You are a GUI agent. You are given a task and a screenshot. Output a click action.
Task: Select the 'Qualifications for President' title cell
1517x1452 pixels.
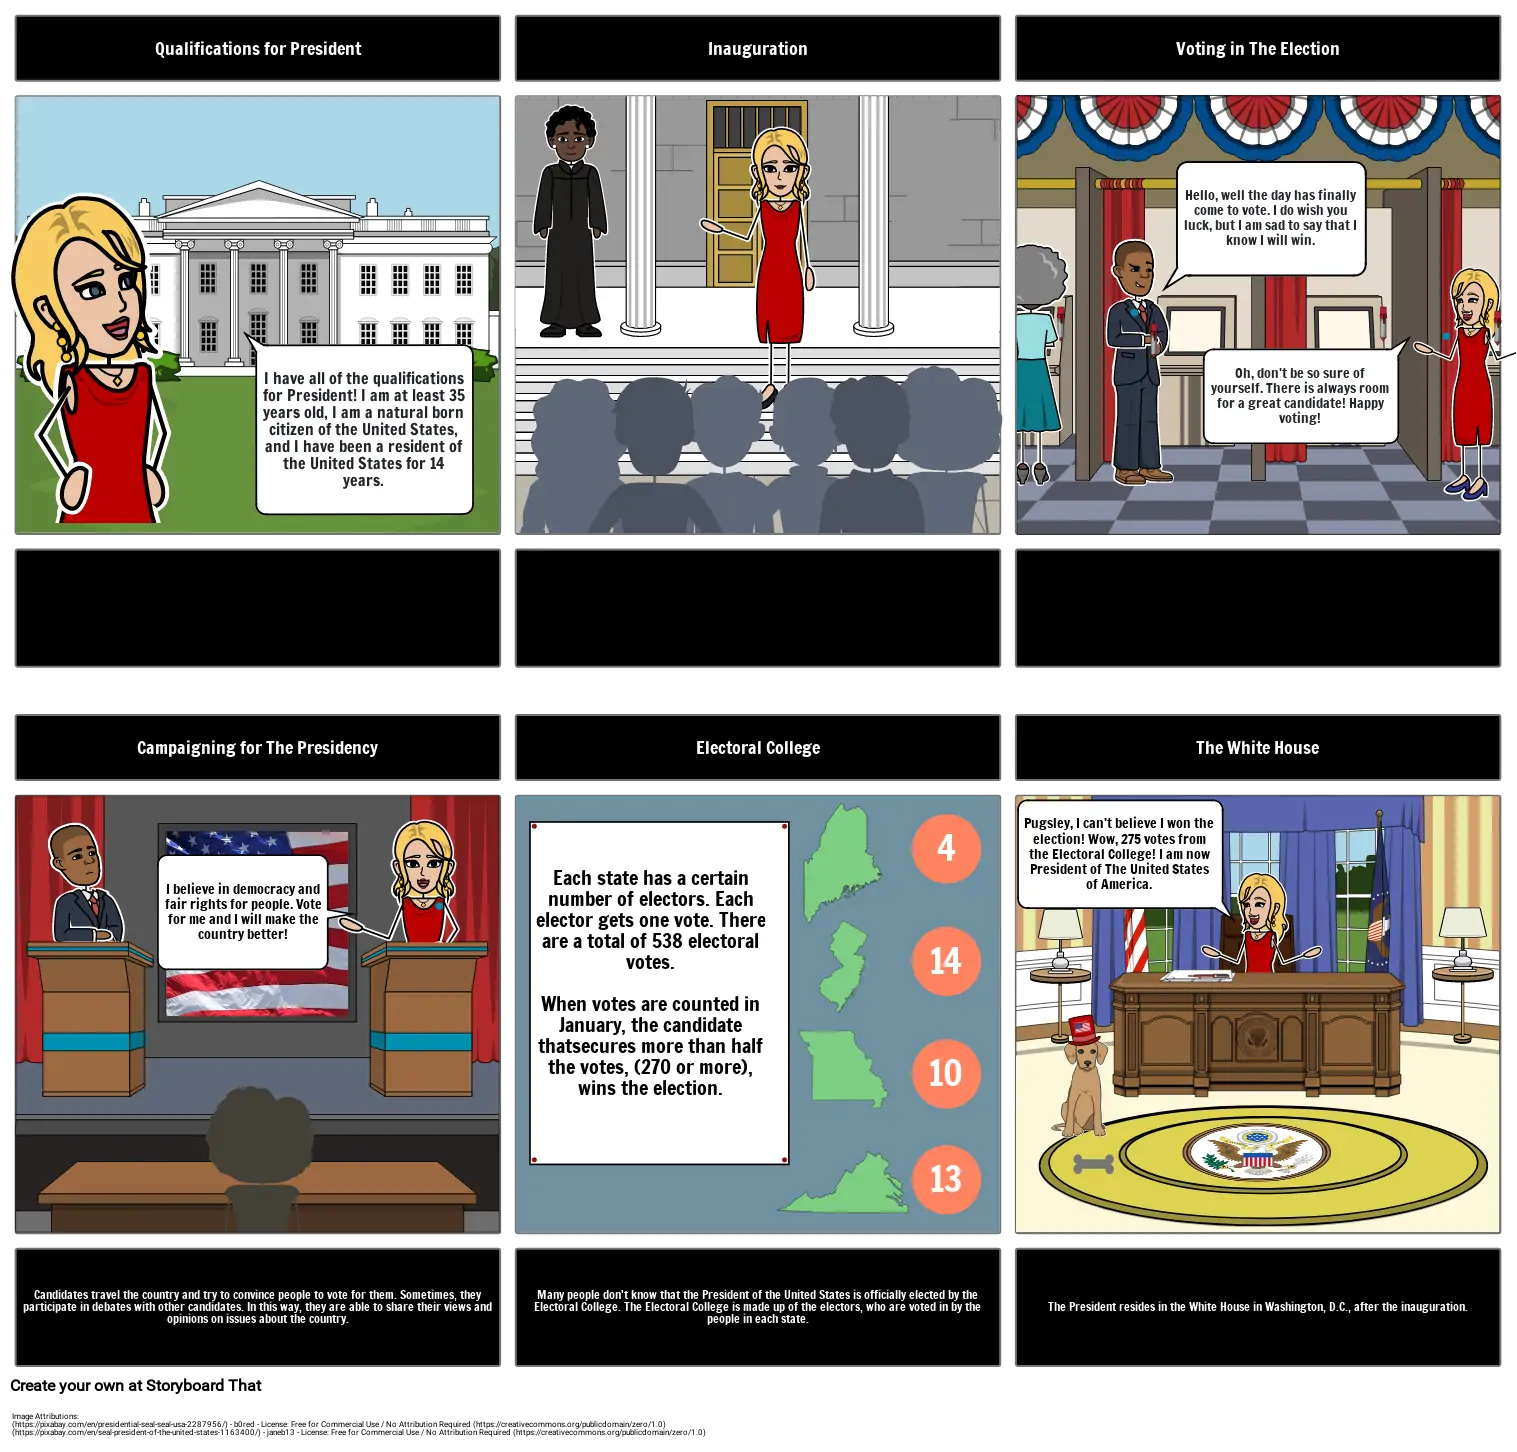[x=258, y=49]
